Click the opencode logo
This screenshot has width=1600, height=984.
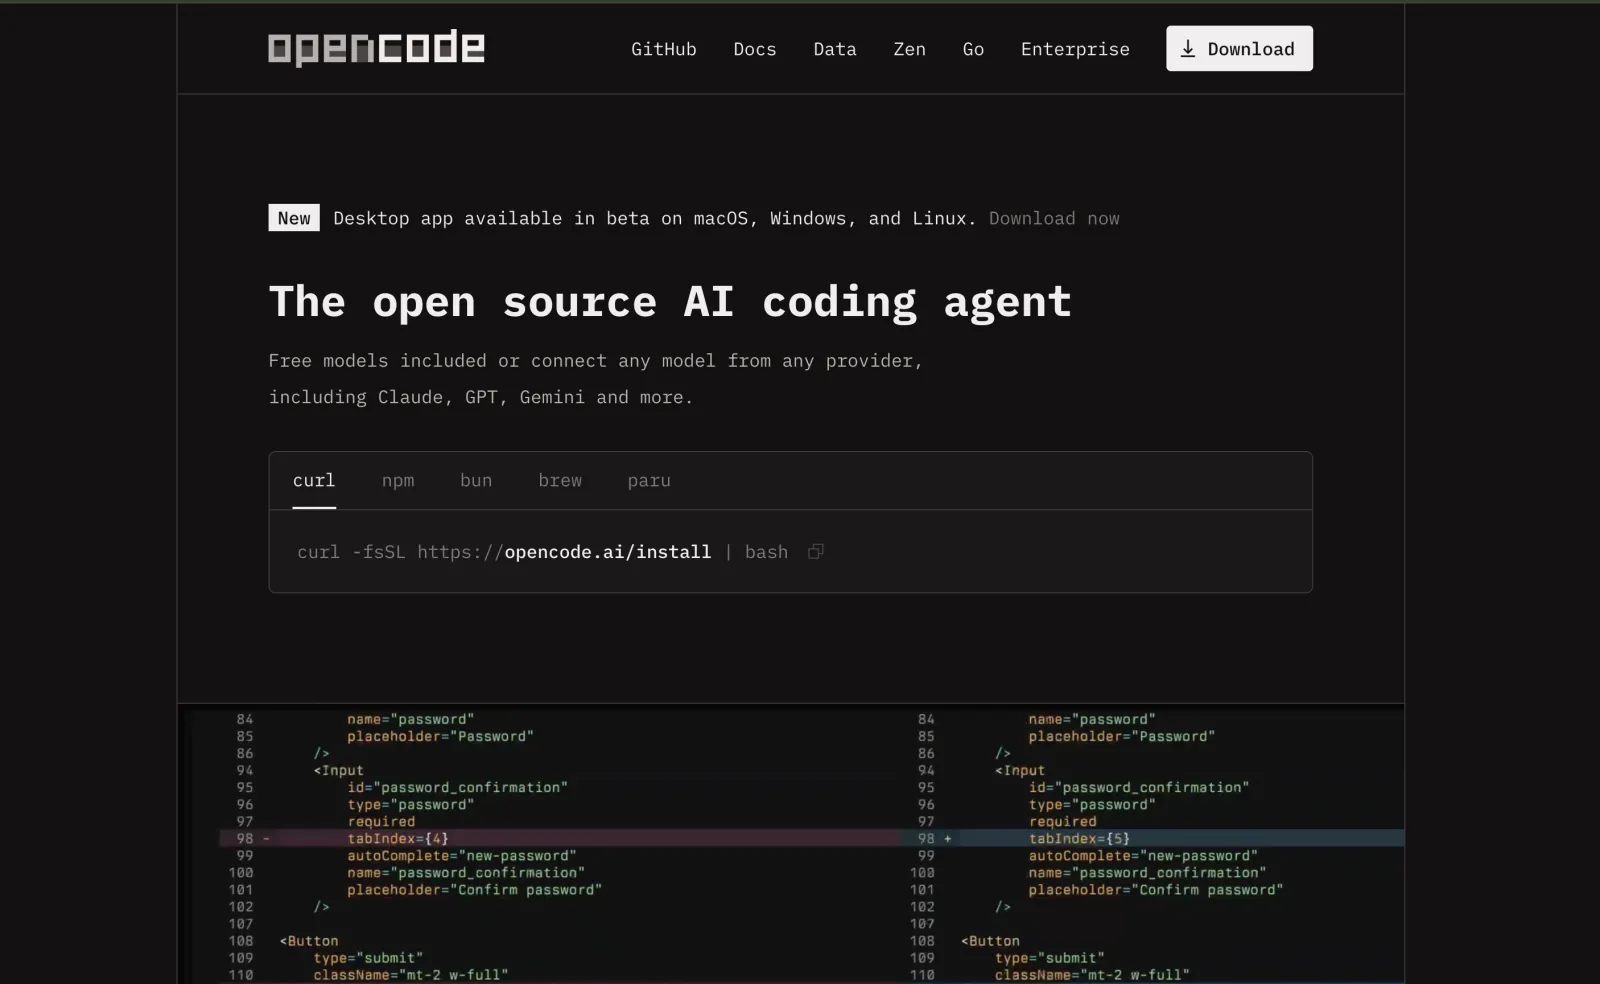[376, 48]
